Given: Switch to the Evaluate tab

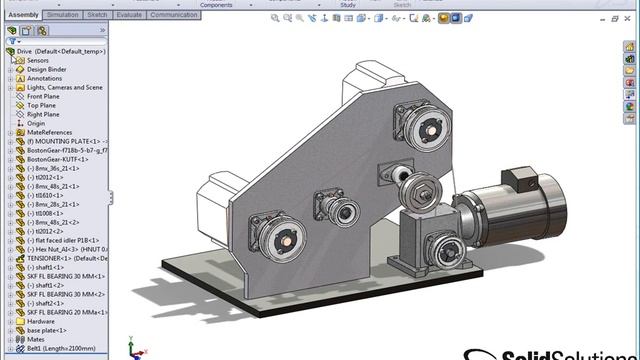Looking at the screenshot, I should pos(129,15).
